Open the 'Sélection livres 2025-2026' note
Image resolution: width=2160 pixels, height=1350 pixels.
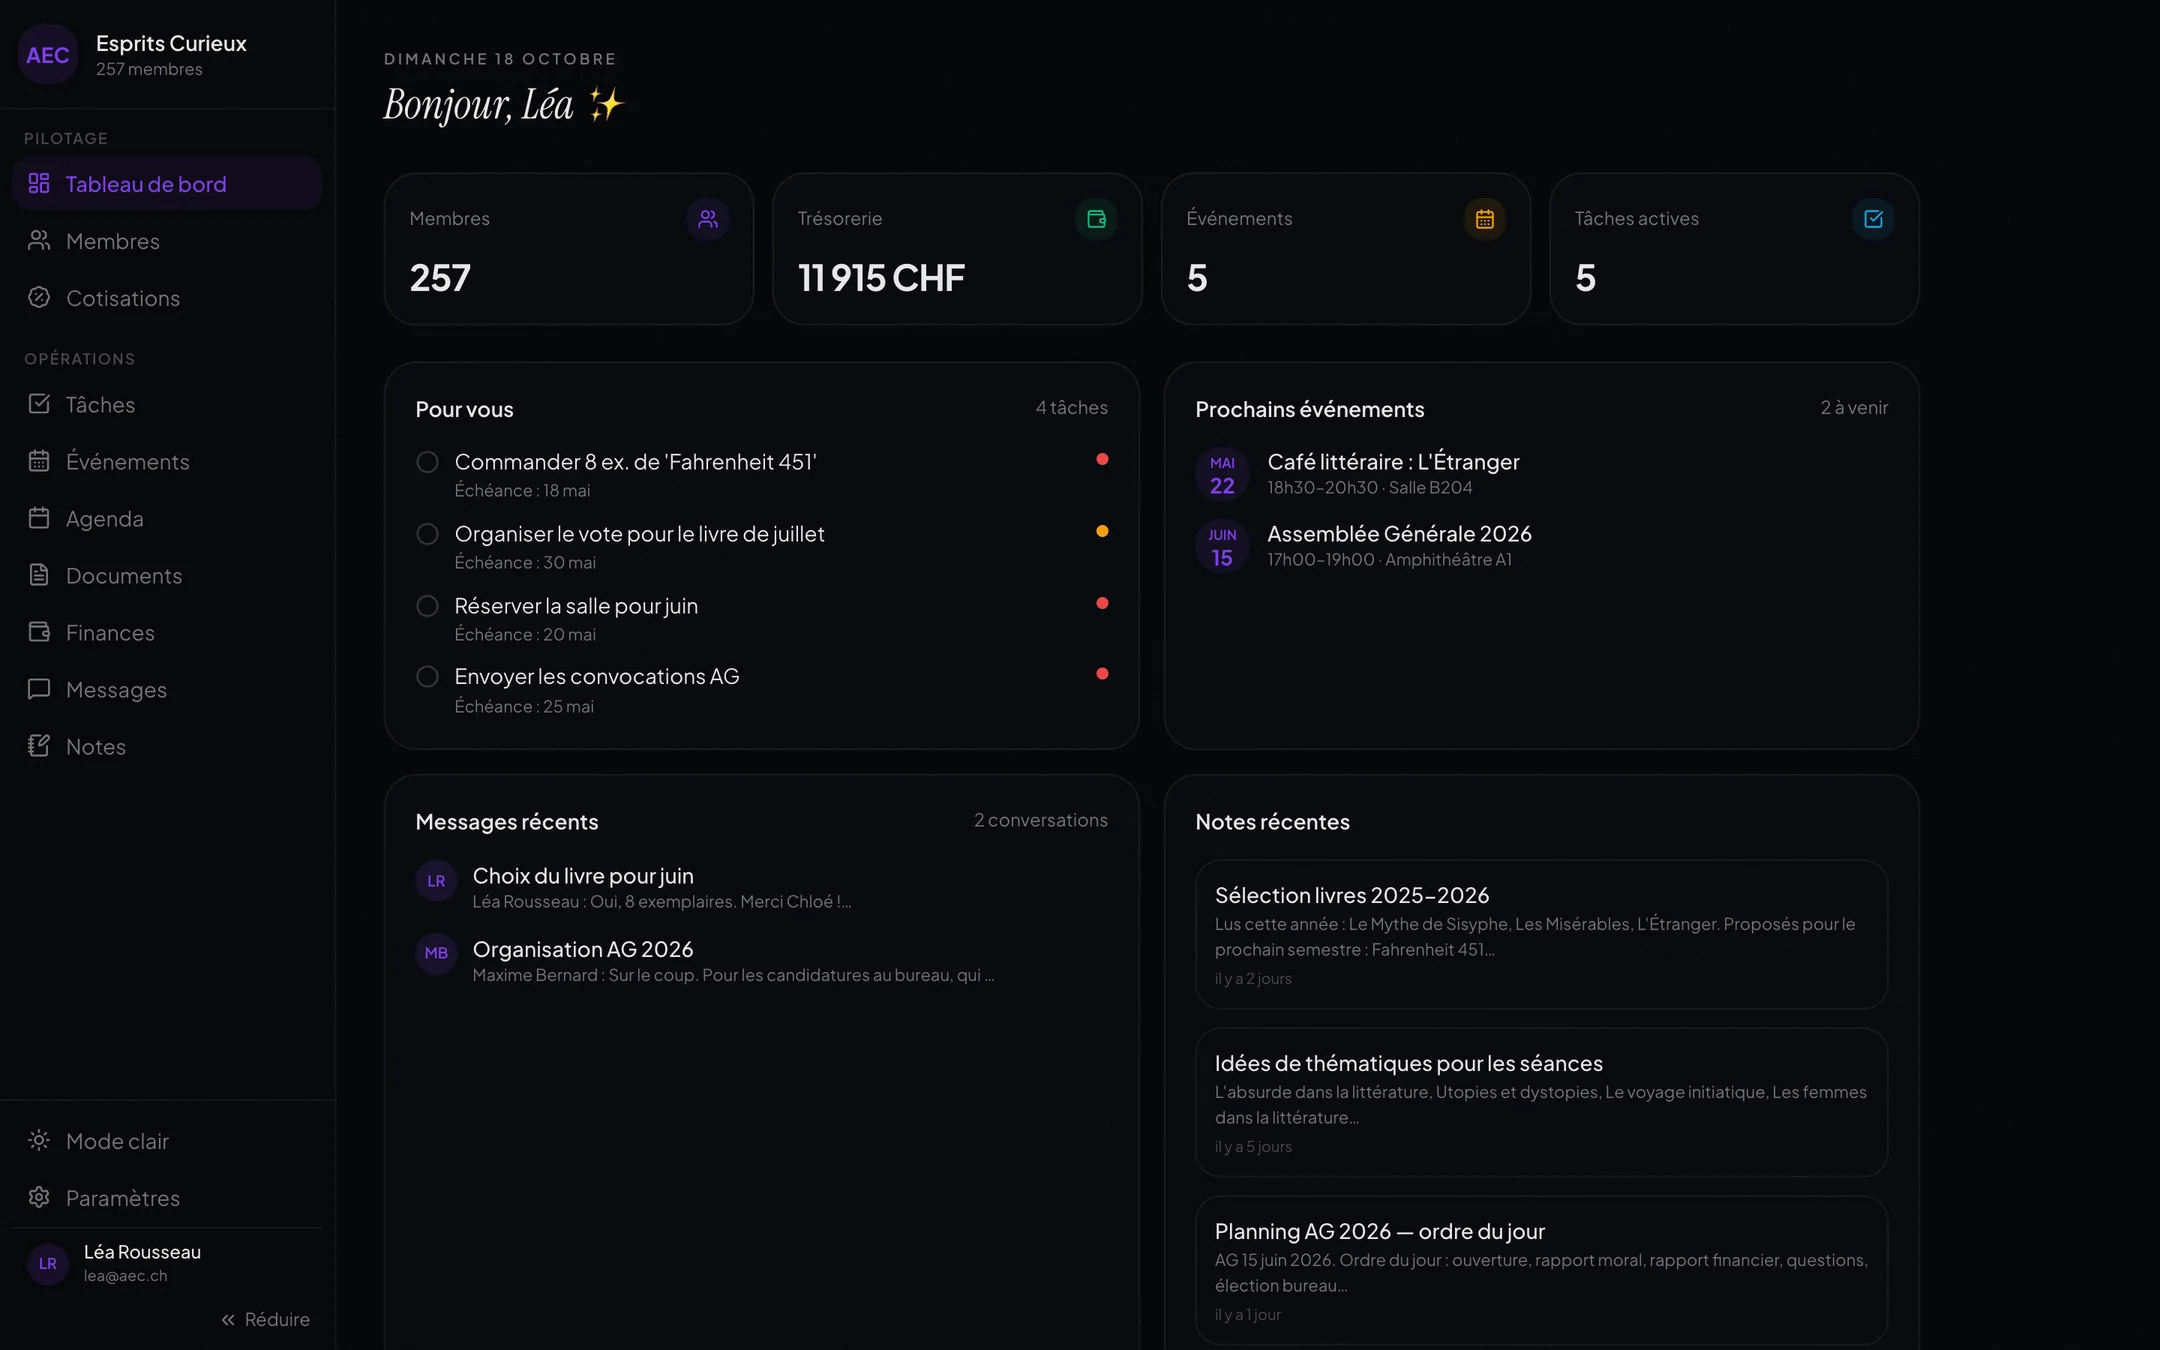point(1541,934)
